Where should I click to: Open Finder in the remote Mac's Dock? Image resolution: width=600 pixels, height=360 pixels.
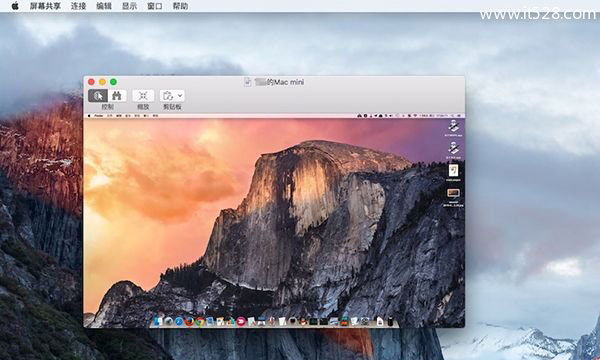[x=157, y=322]
